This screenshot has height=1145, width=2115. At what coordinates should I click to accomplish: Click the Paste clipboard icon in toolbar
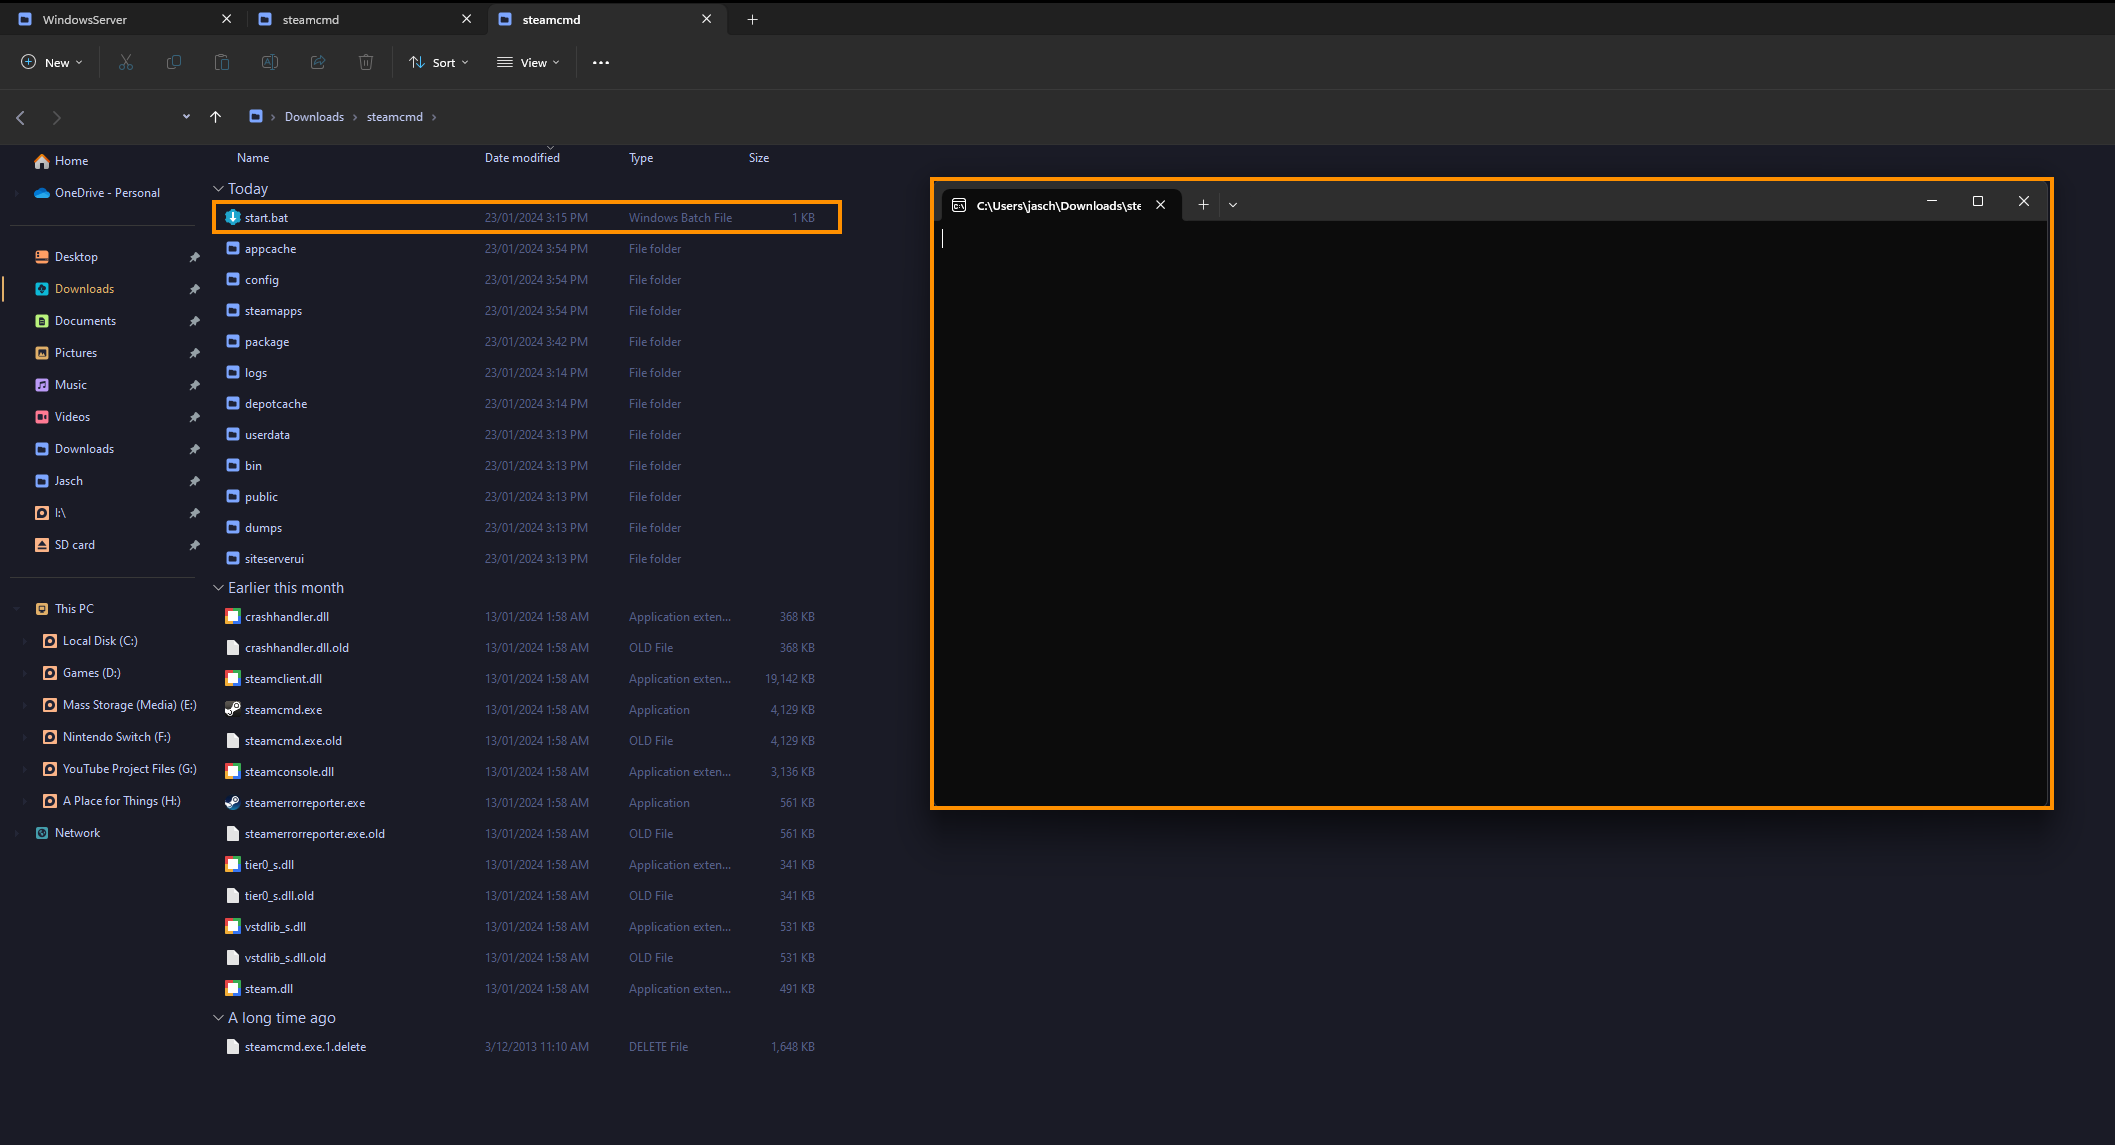(x=222, y=62)
